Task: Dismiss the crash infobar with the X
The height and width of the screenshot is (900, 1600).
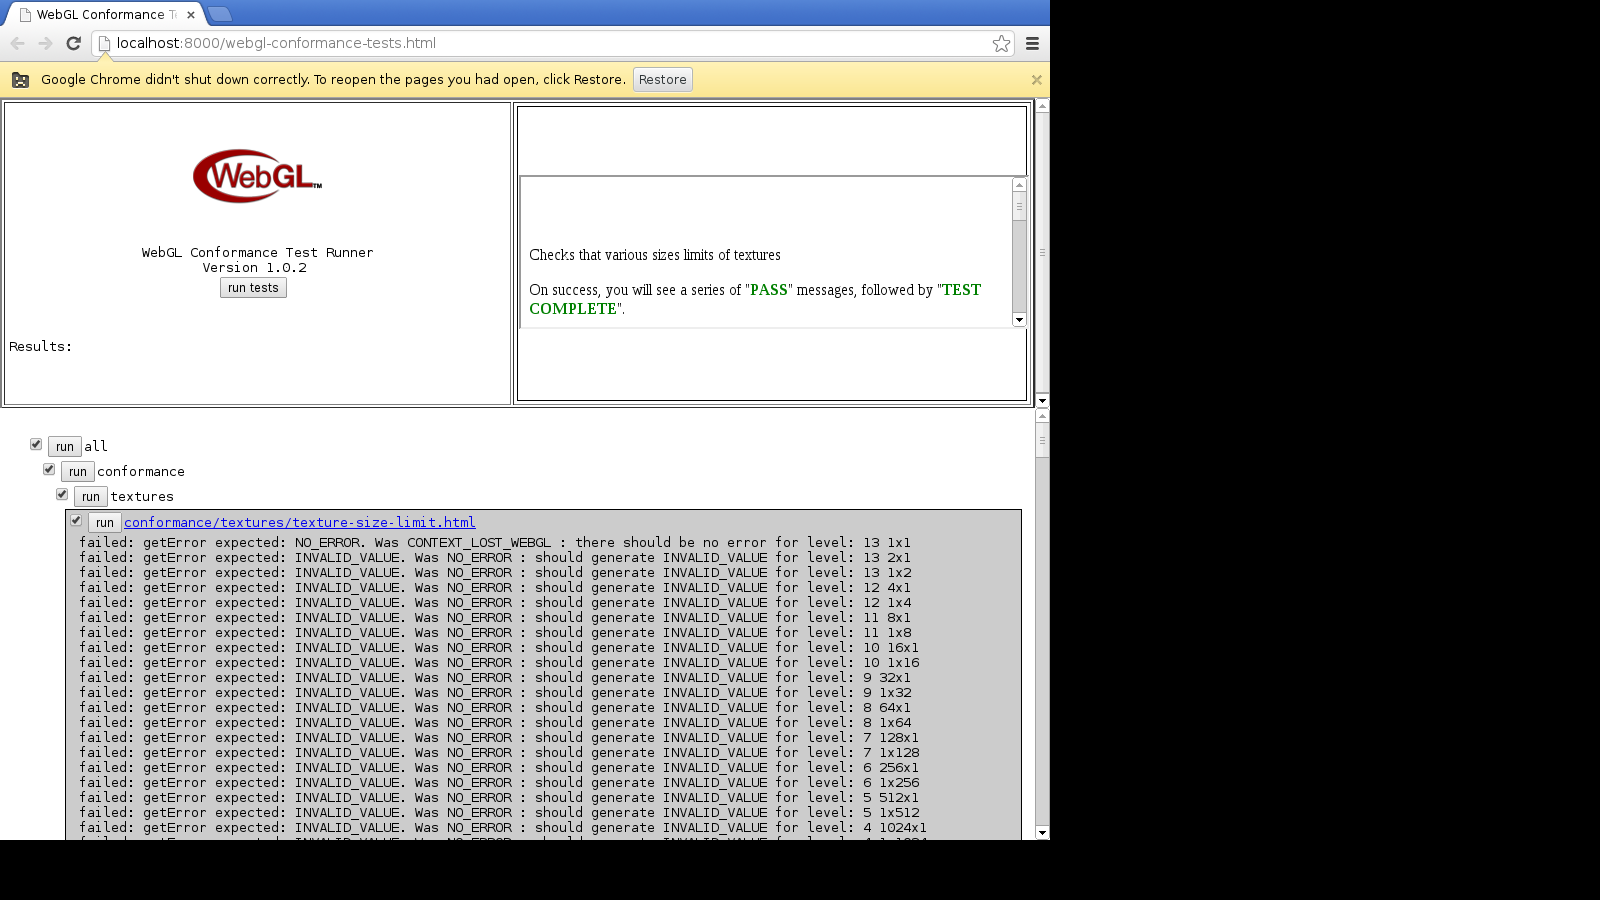Action: click(x=1036, y=80)
